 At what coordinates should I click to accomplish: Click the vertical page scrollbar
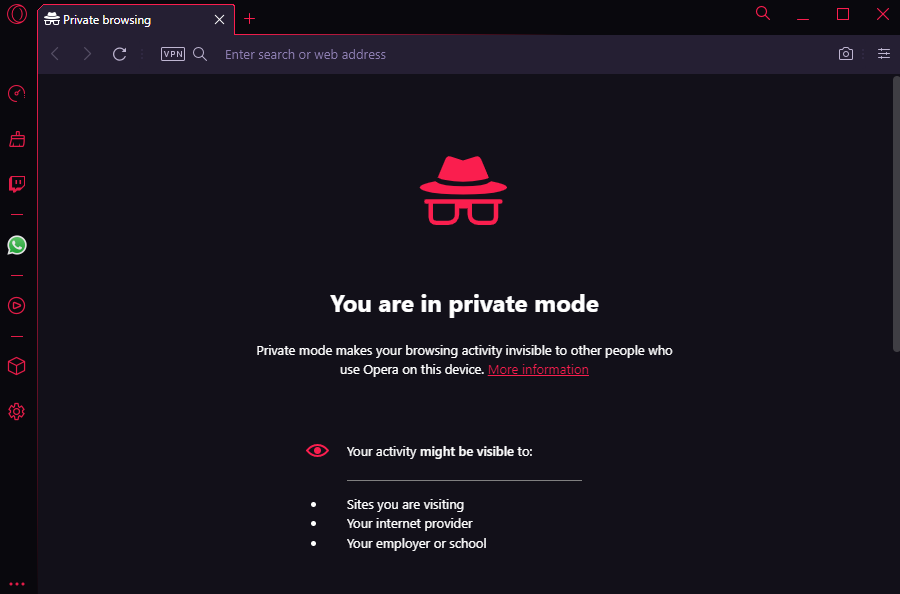pyautogui.click(x=895, y=214)
